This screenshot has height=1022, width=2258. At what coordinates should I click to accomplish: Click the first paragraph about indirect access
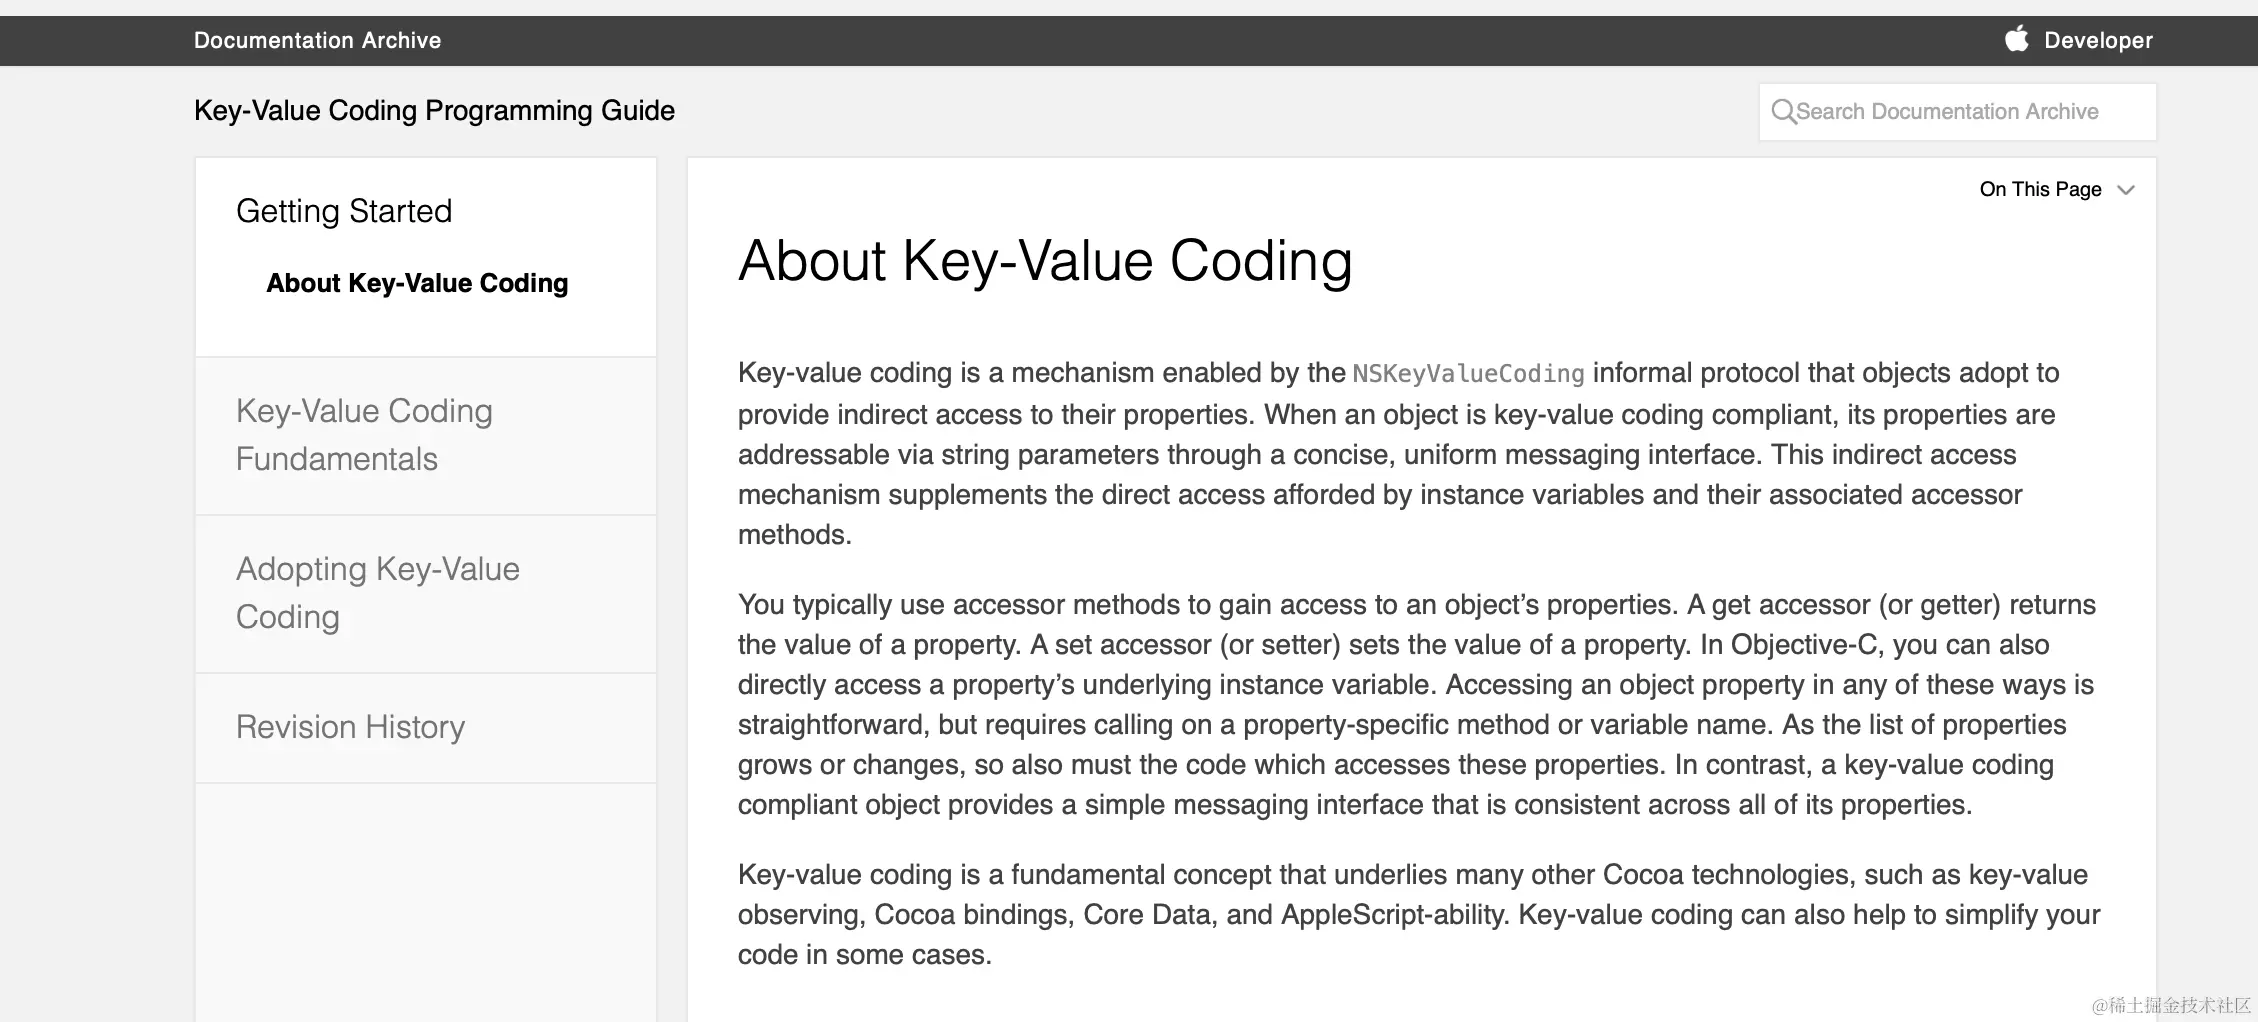tap(1398, 454)
